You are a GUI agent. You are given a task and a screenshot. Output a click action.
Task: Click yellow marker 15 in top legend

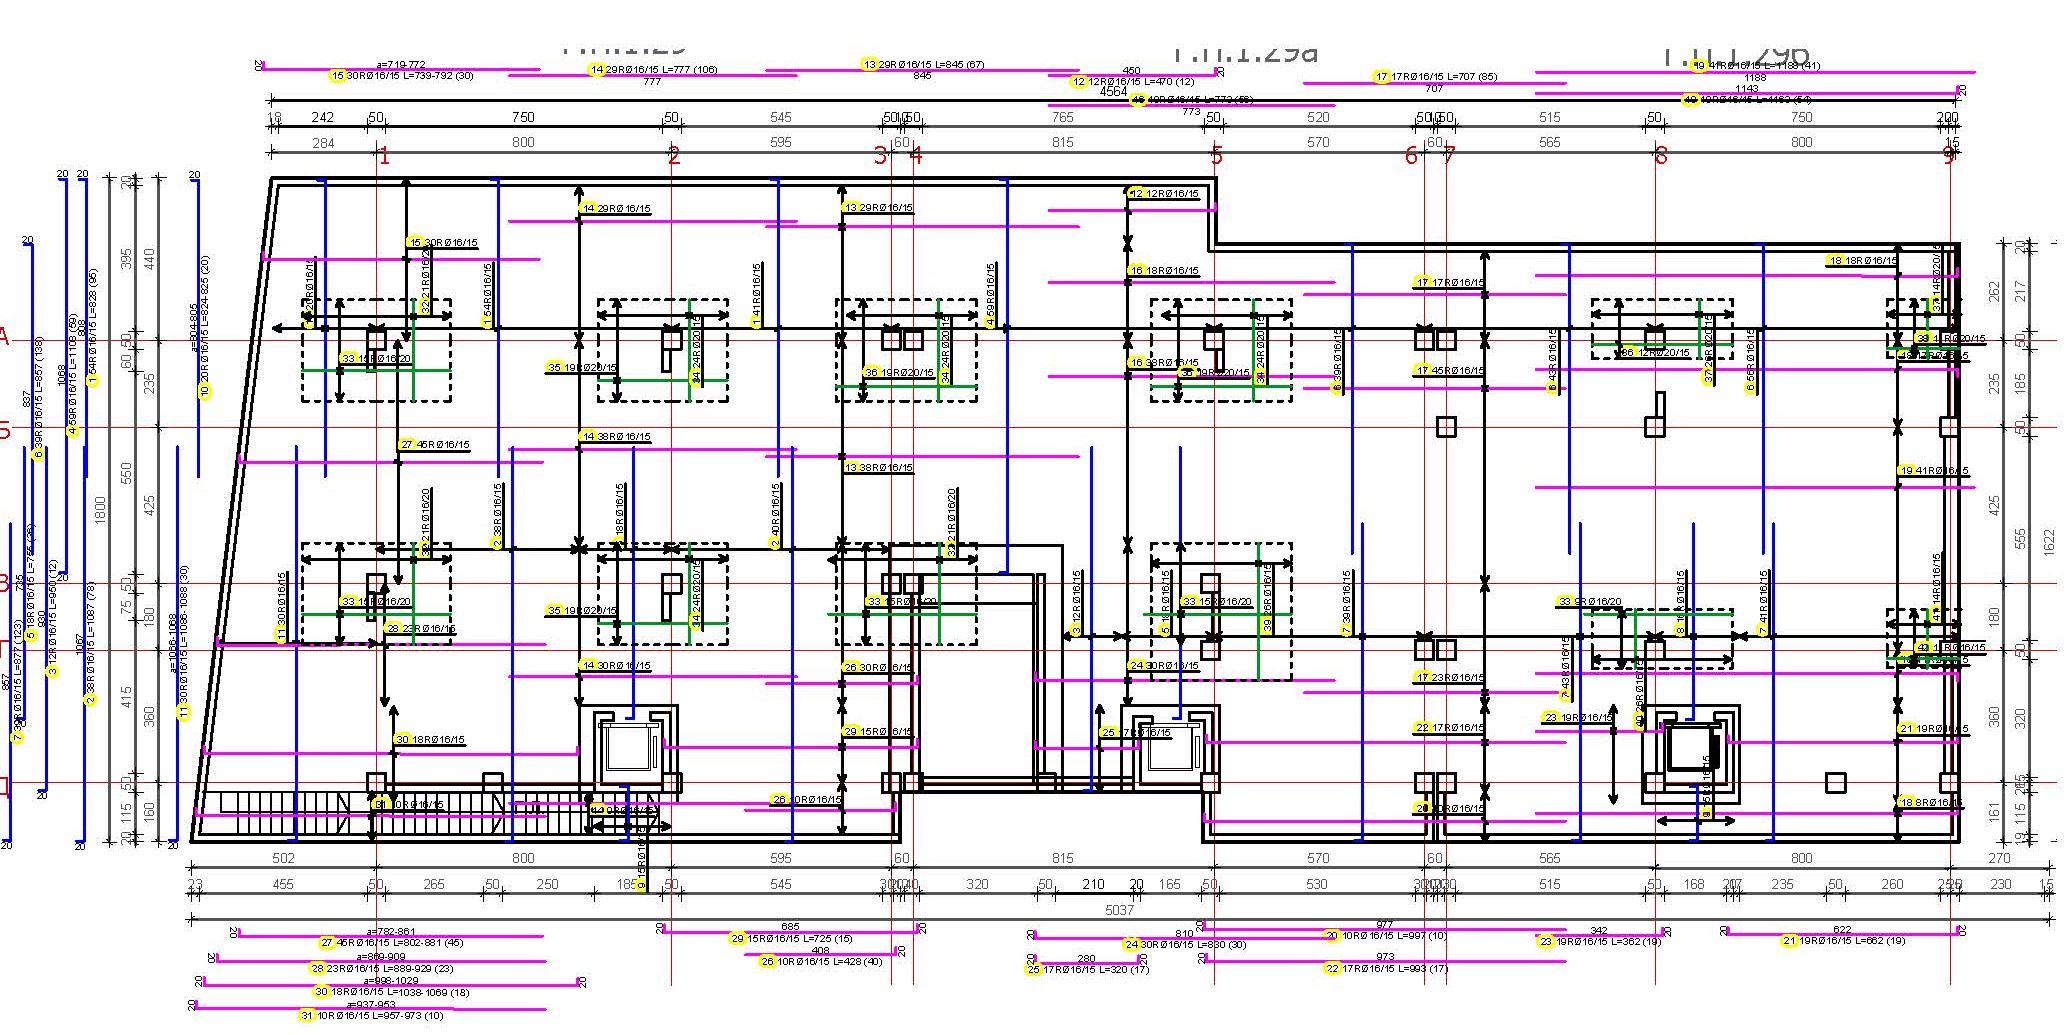click(337, 76)
